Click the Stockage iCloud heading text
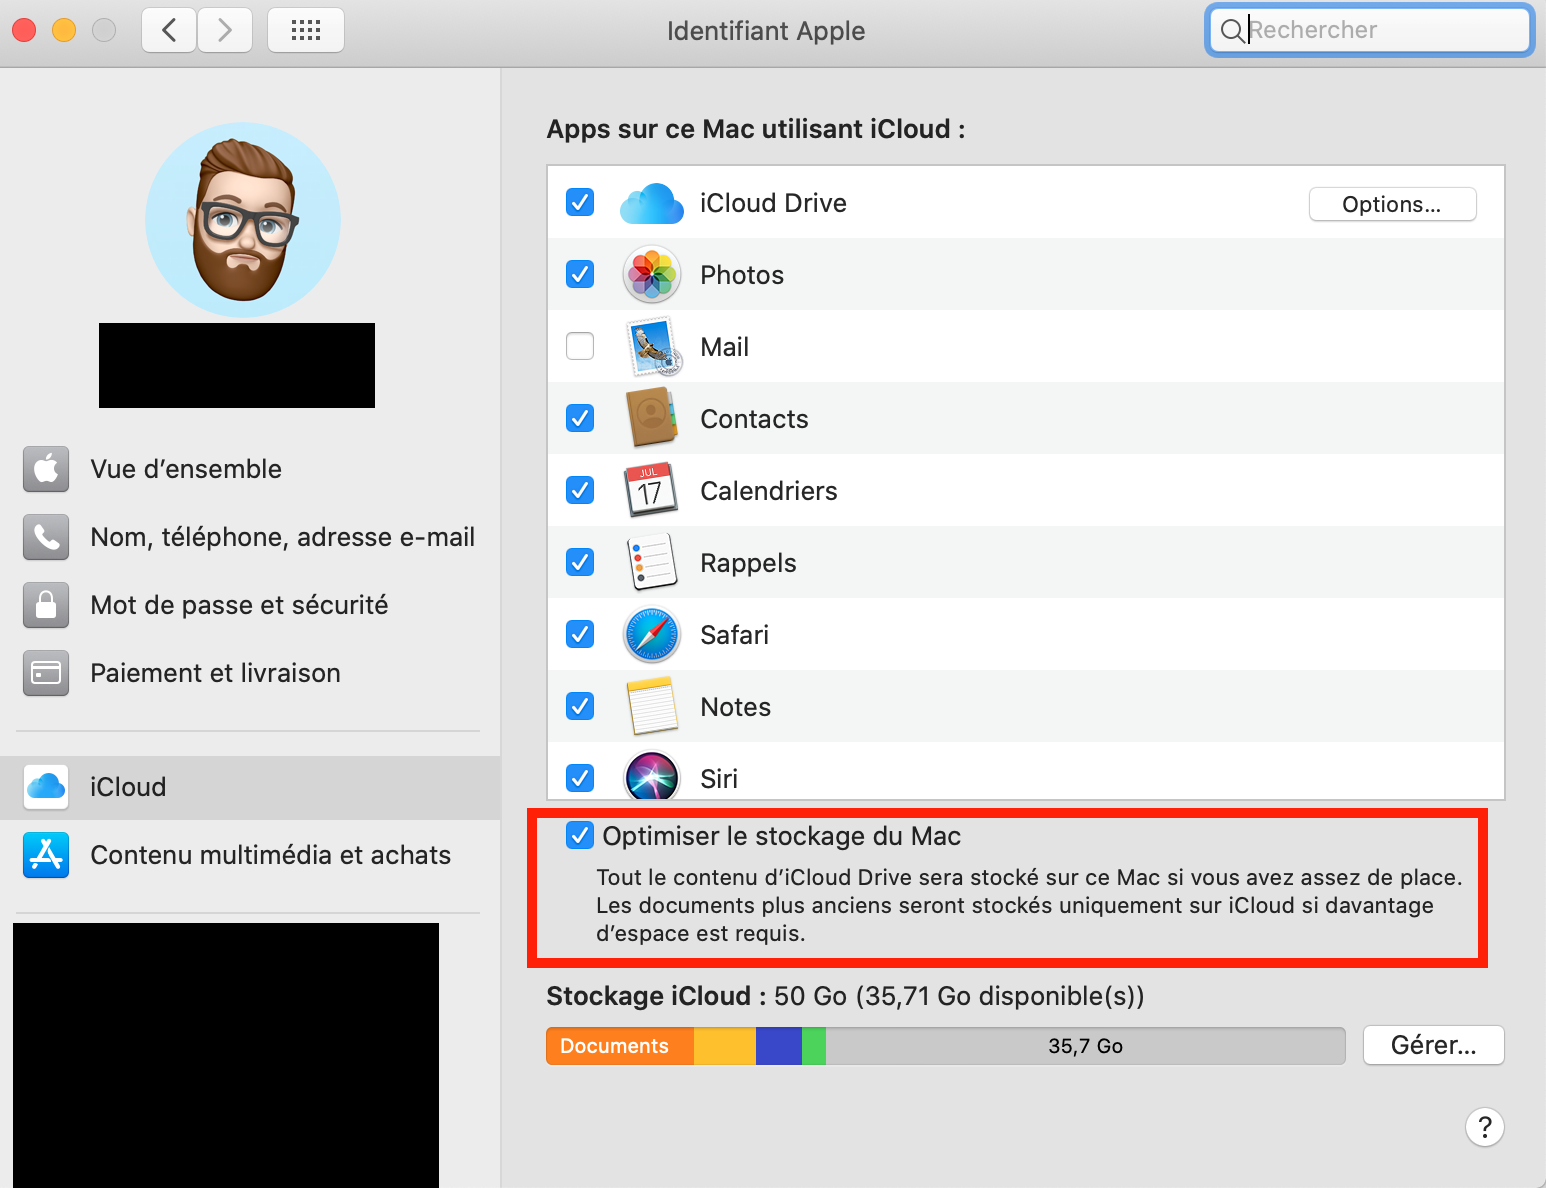 656,996
